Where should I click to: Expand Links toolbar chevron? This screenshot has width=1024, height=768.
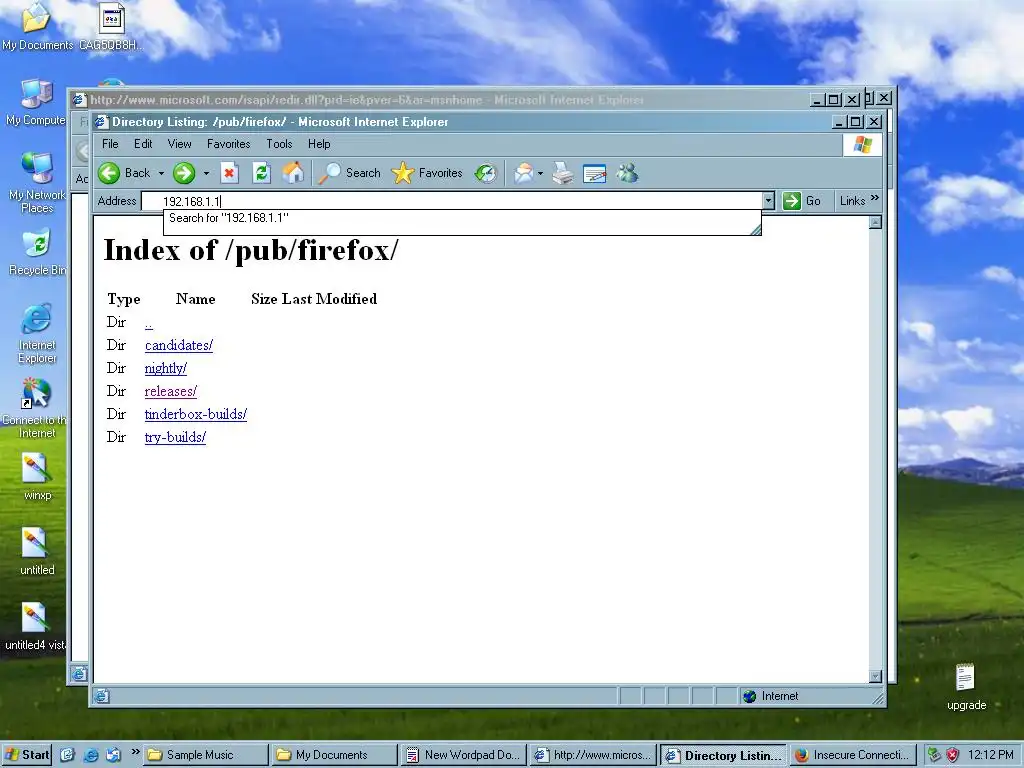[x=874, y=198]
